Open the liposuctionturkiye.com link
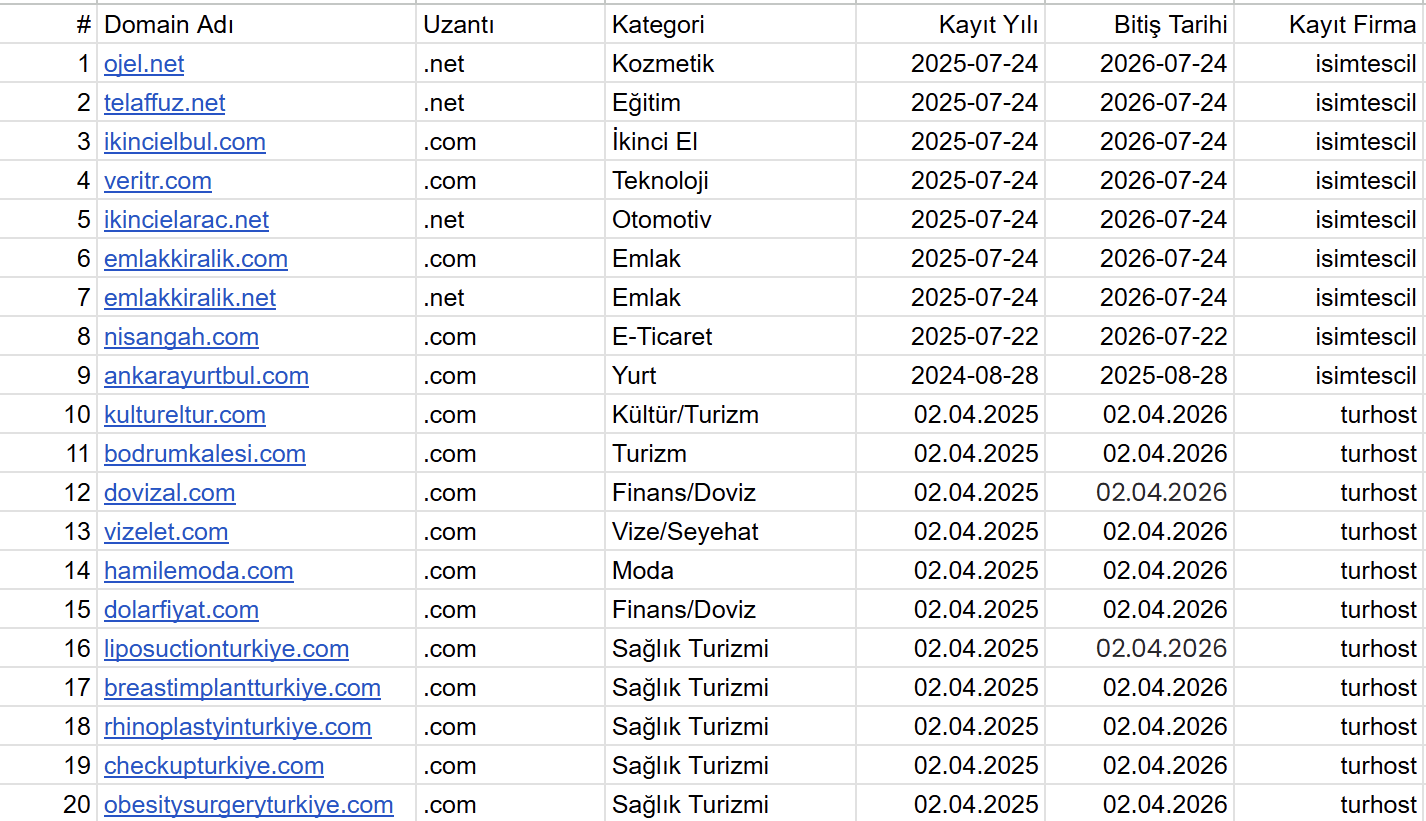The width and height of the screenshot is (1426, 821). click(226, 649)
